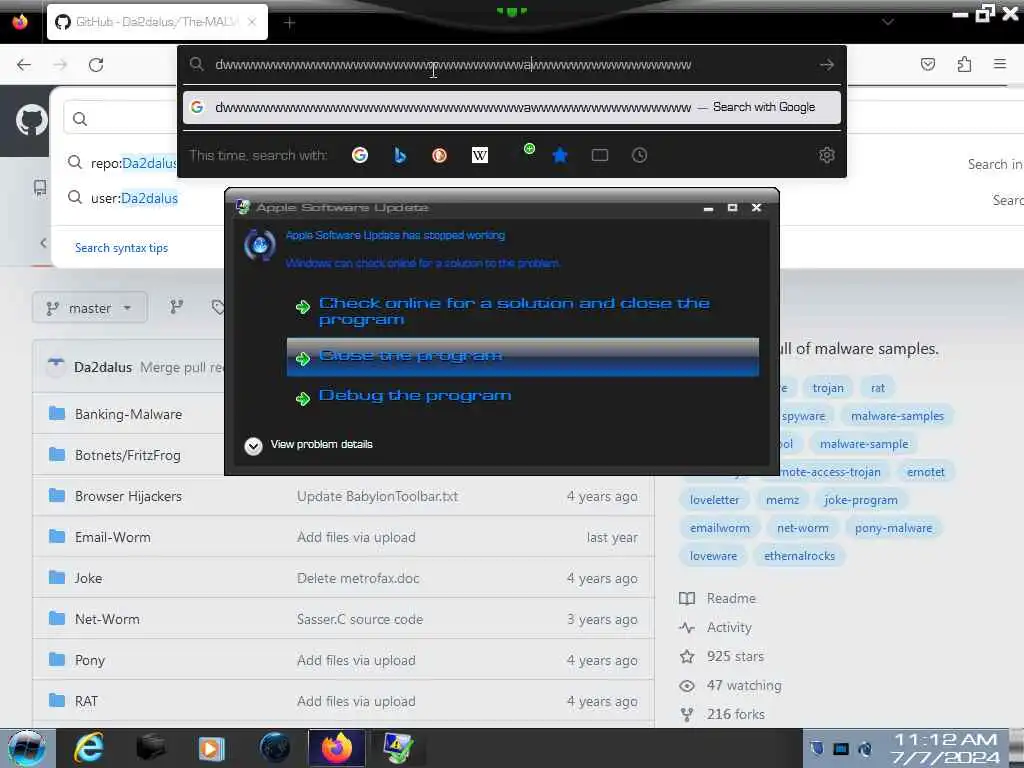This screenshot has width=1024, height=768.
Task: Open the Net-Worm folder
Action: pos(107,618)
